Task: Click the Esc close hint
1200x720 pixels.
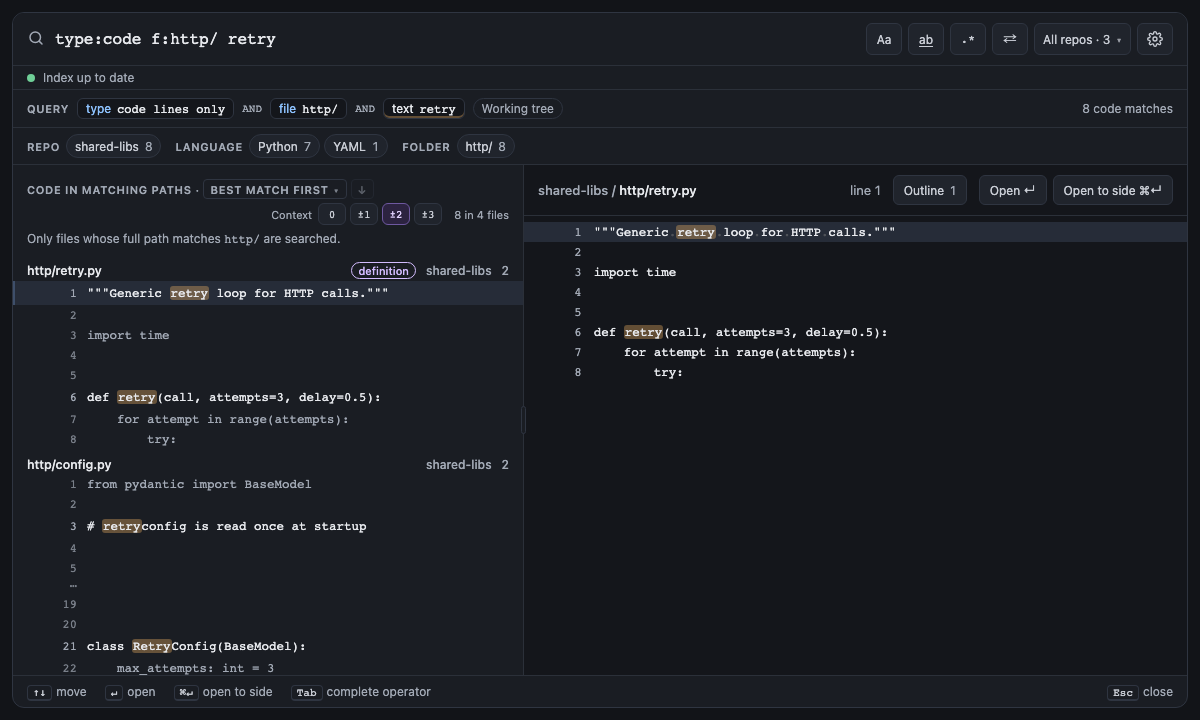Action: click(1140, 692)
